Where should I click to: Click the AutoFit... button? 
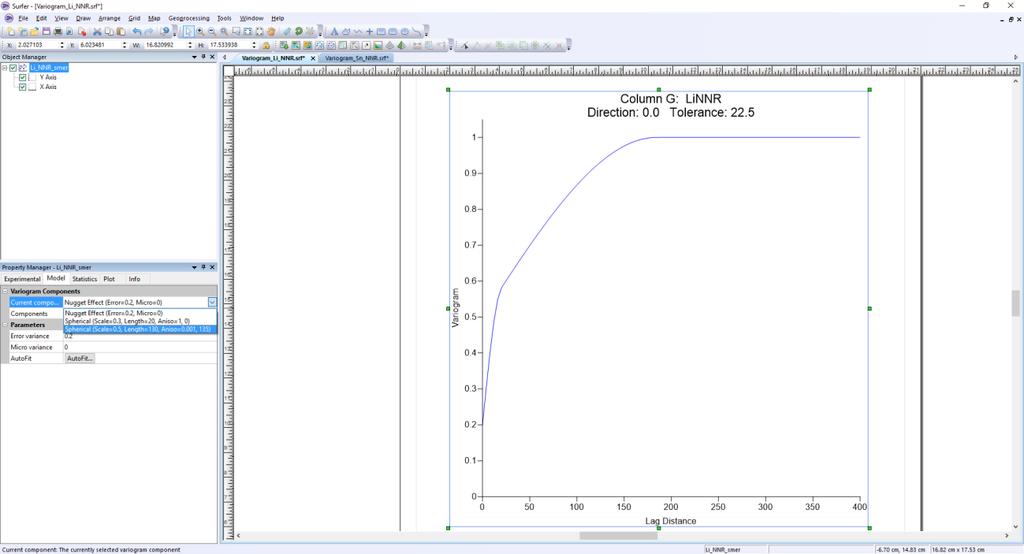coord(80,359)
